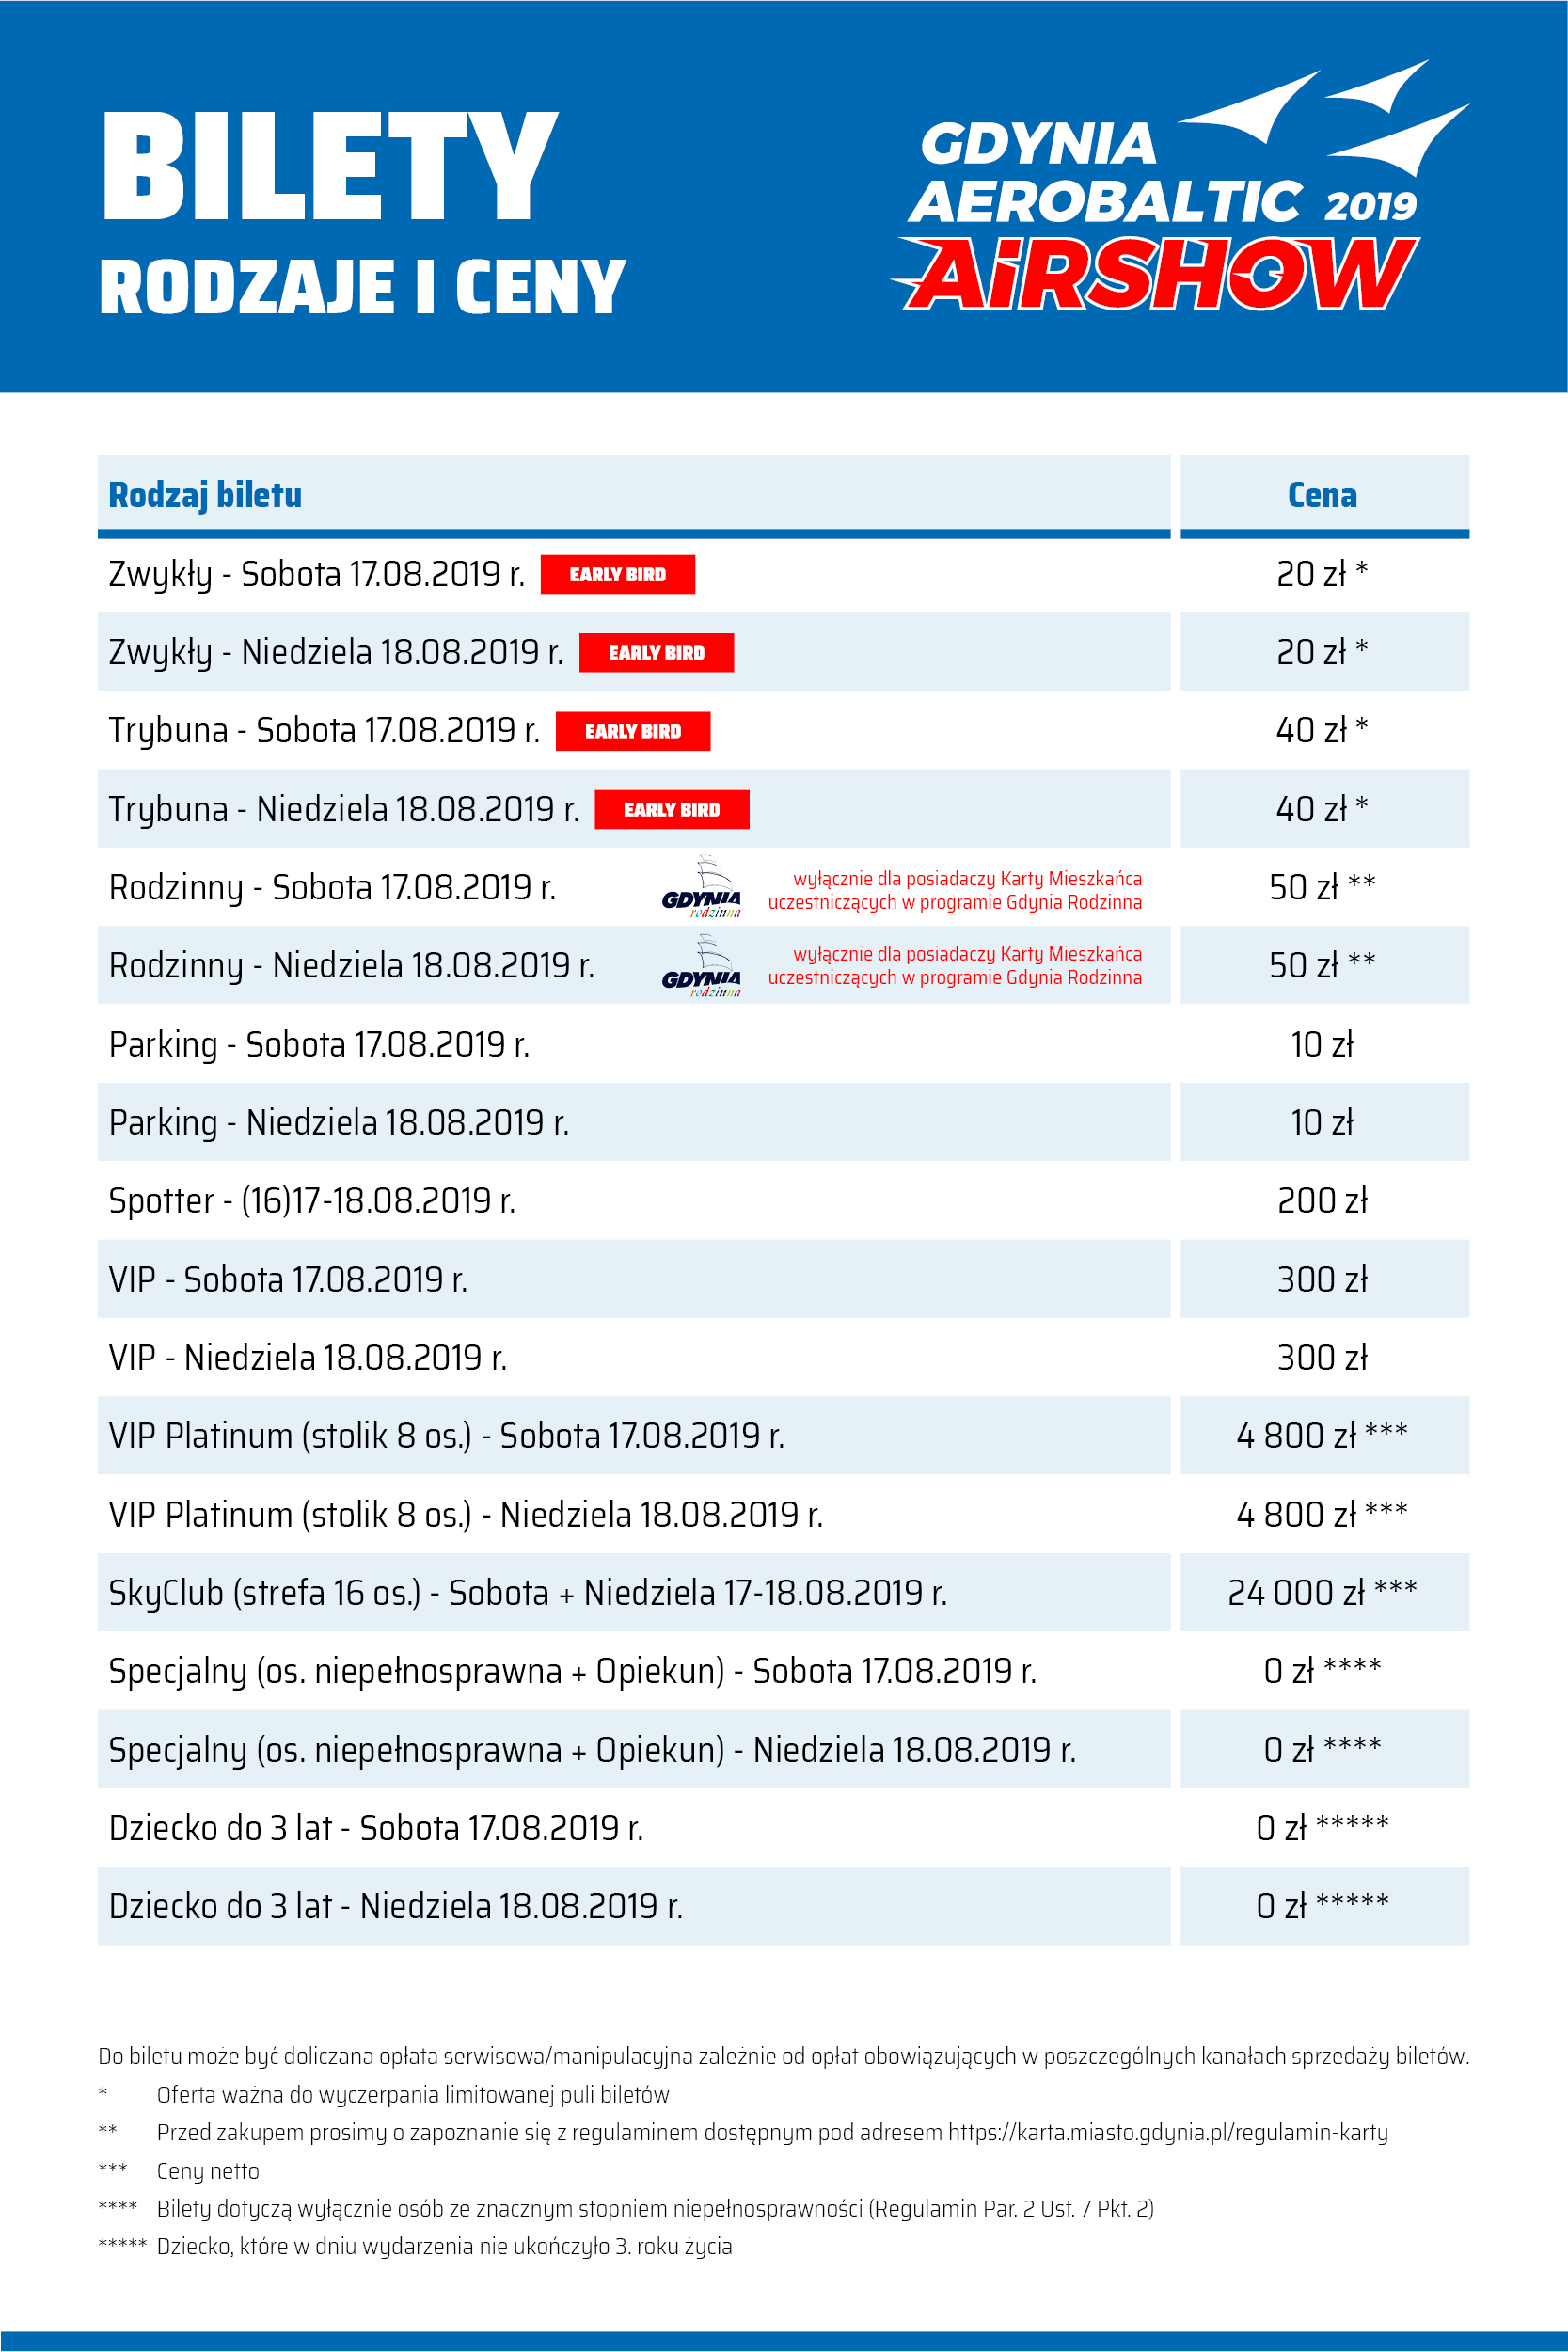Screen dimensions: 1568x2352
Task: Select the VIP - Niedziela 18.08.2019 ticket
Action: click(308, 1358)
